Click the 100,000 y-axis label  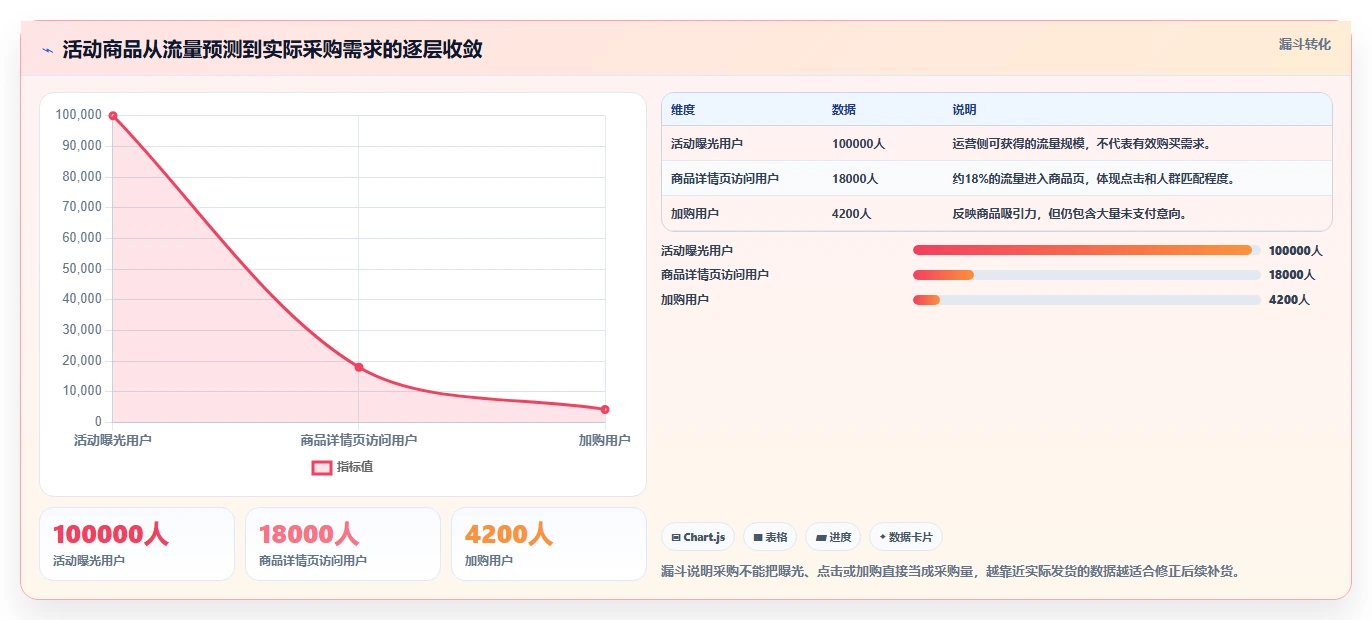click(x=79, y=115)
